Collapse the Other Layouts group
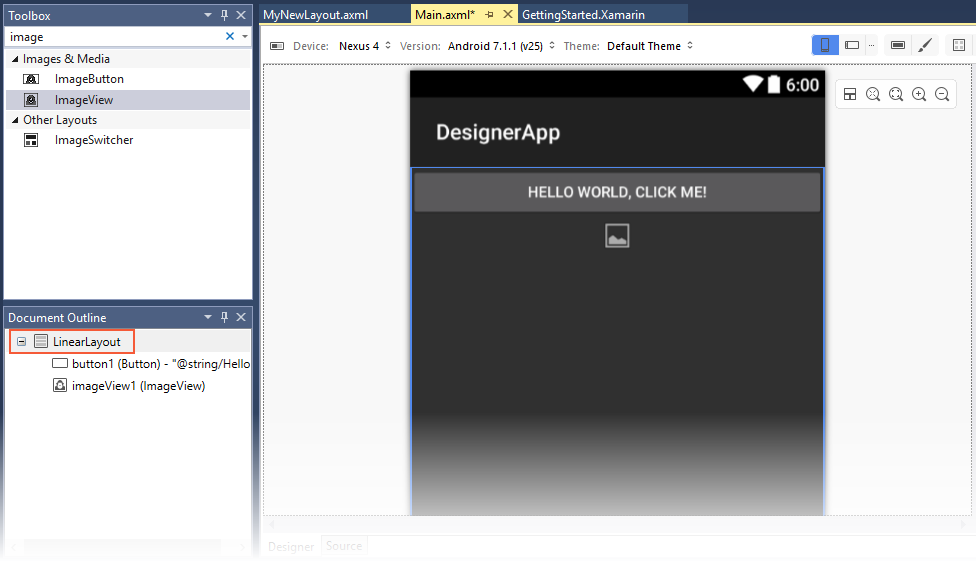The height and width of the screenshot is (562, 976). tap(15, 120)
